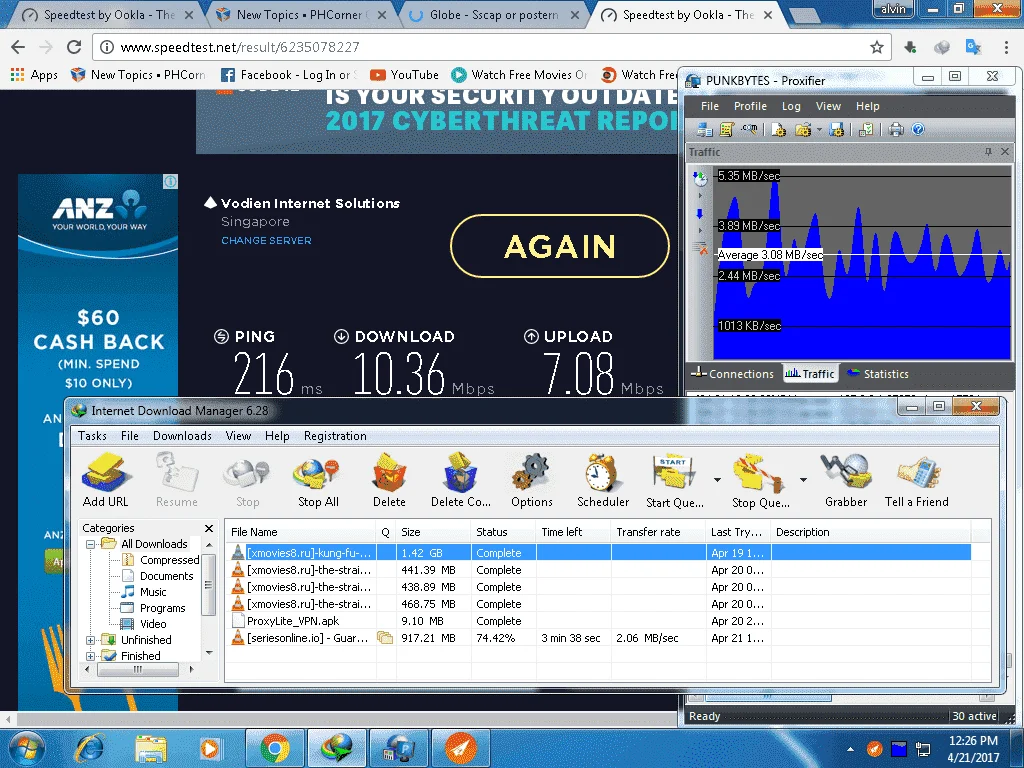
Task: Open Registration menu in IDM
Action: click(x=335, y=436)
